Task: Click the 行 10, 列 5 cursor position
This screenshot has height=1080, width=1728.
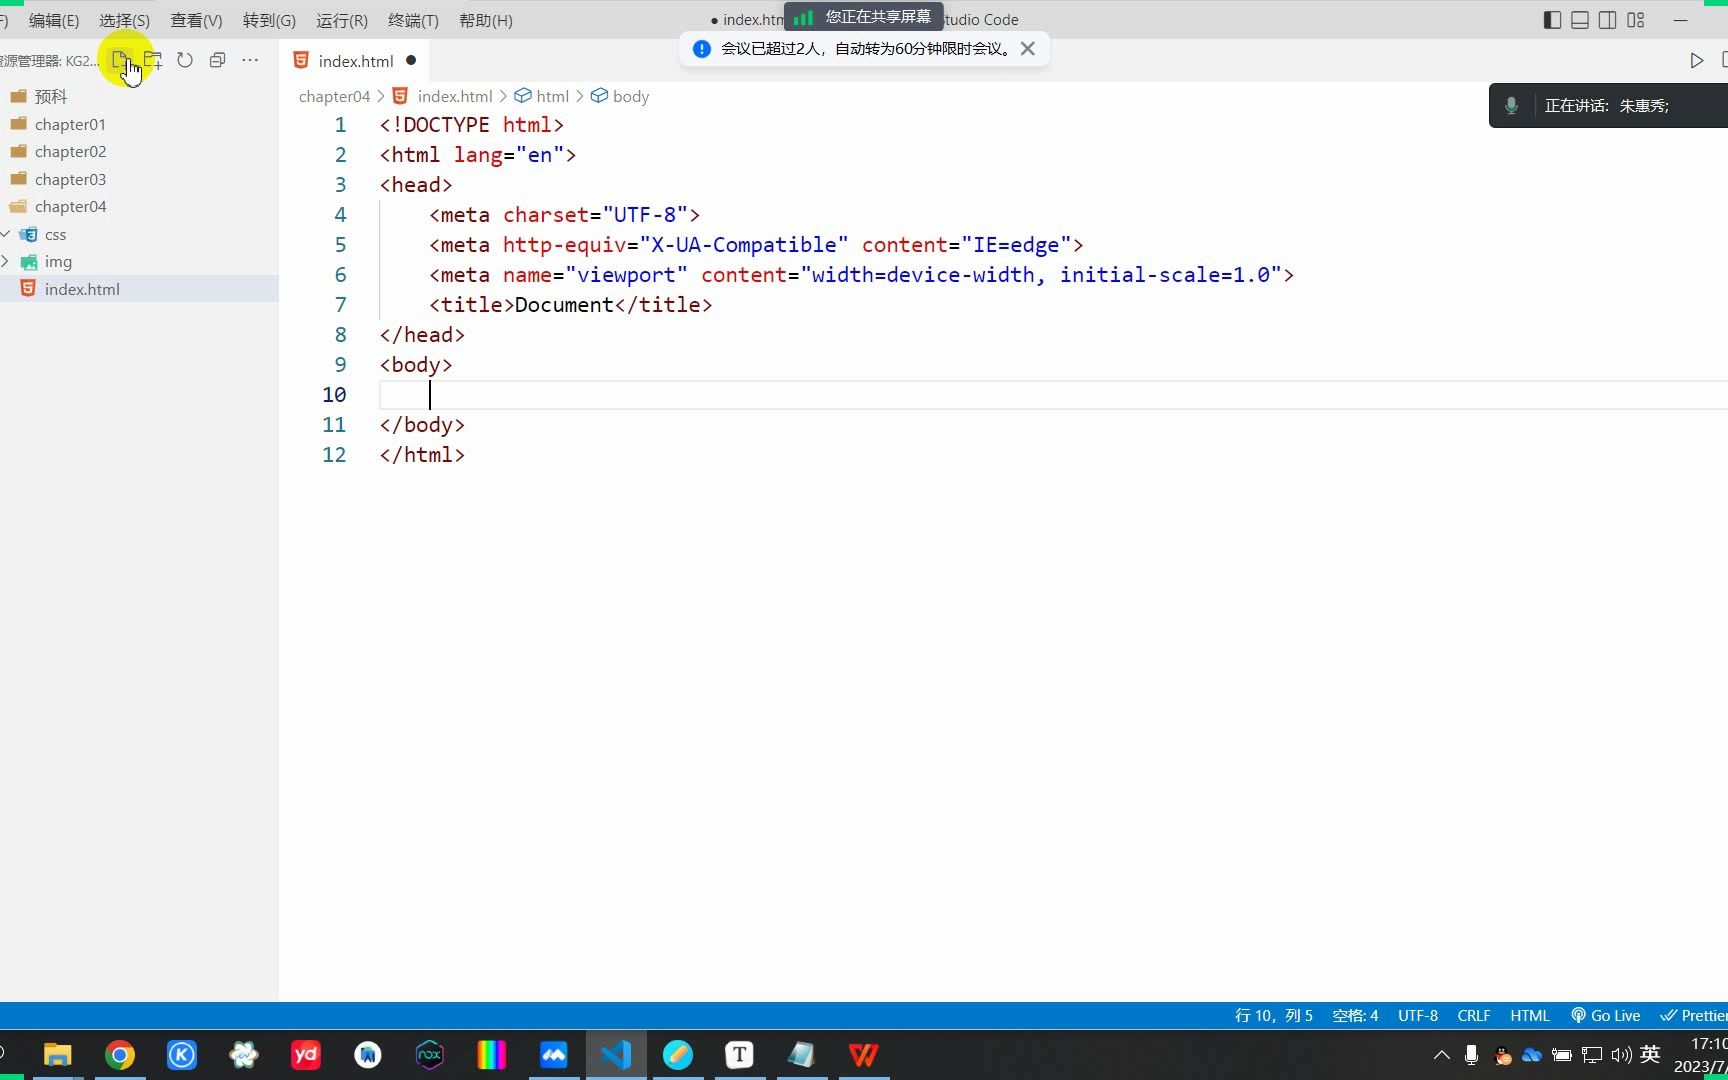Action: (1273, 1015)
